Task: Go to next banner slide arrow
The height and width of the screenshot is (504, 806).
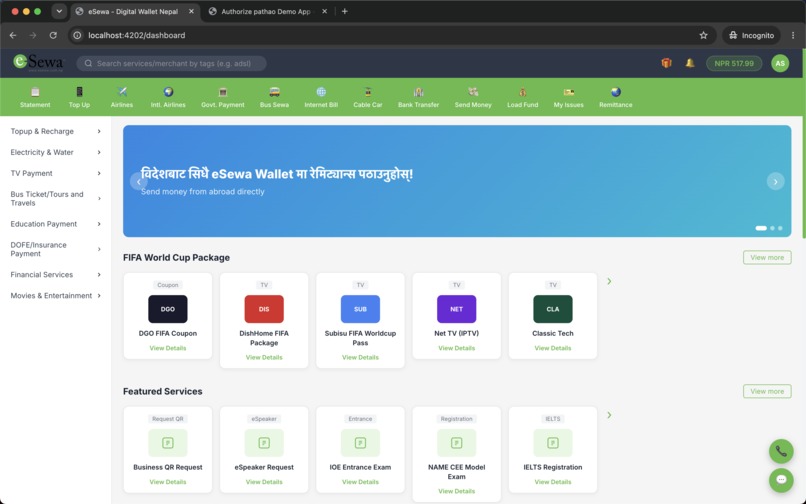Action: coord(775,182)
